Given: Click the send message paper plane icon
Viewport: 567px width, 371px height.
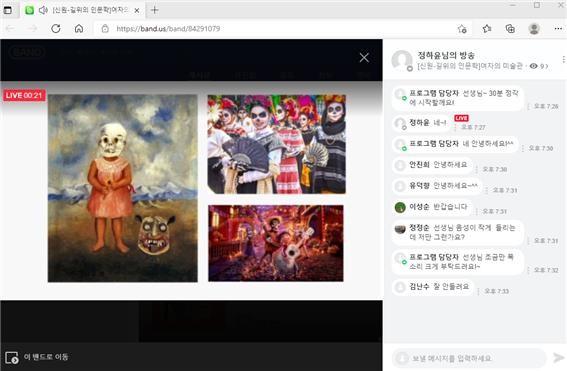Looking at the screenshot, I should pos(559,358).
